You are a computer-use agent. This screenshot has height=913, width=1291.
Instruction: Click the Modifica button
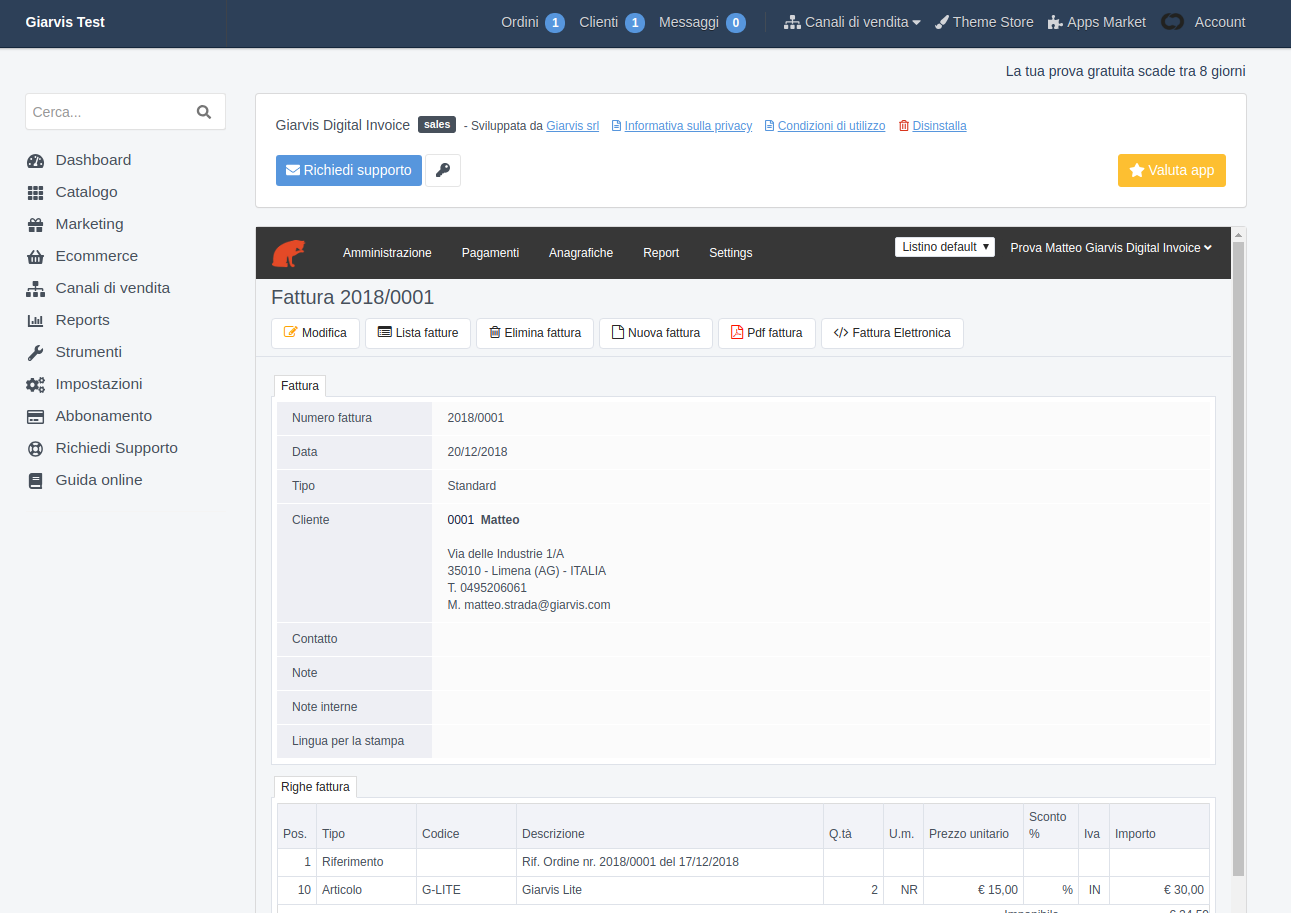click(315, 333)
